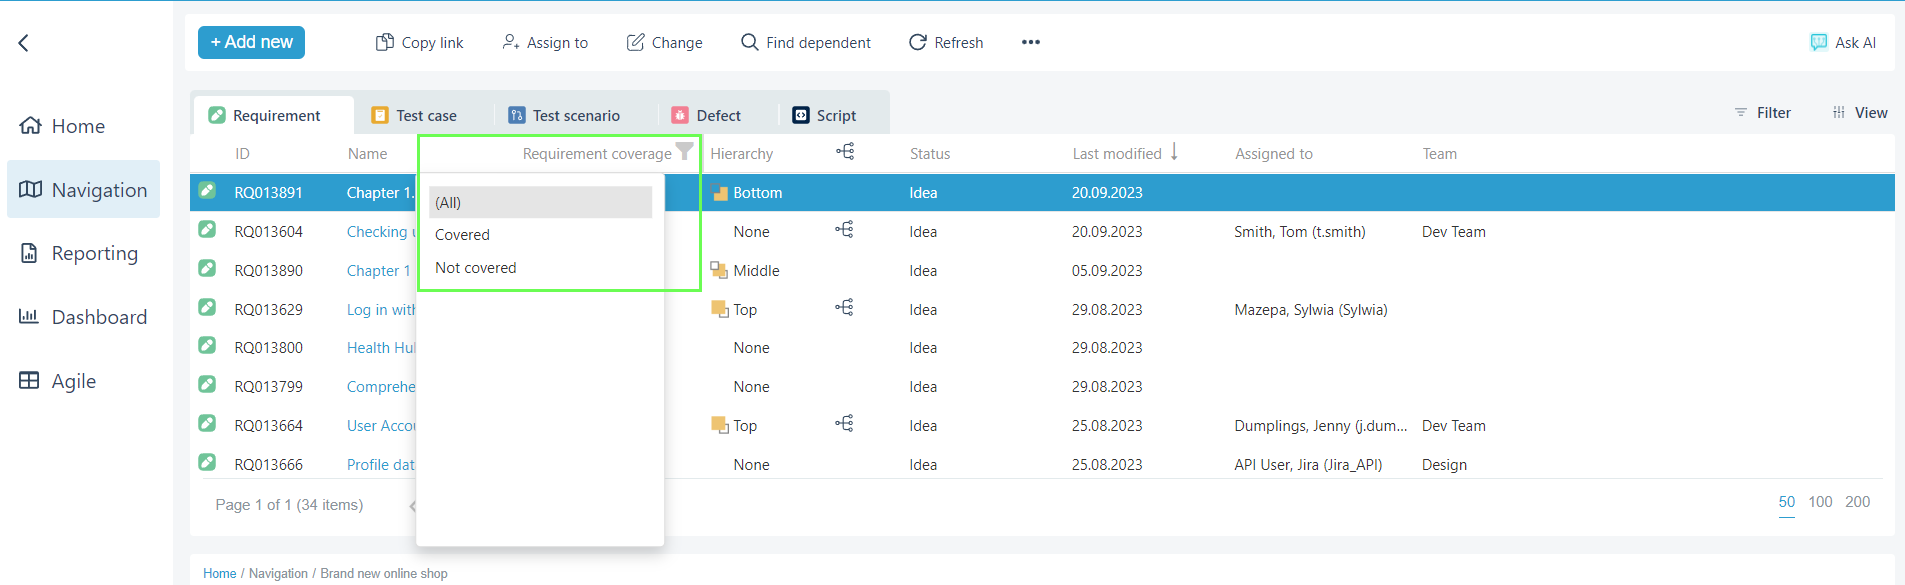Image resolution: width=1905 pixels, height=585 pixels.
Task: Click Find dependent search tool
Action: pos(805,42)
